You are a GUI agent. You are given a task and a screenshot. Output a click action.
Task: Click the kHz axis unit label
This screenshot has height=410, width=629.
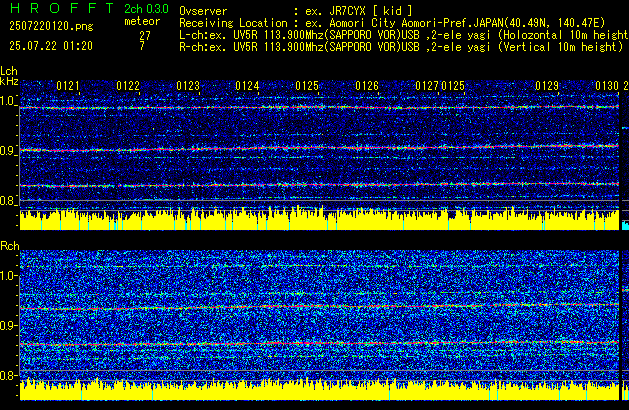coord(9,81)
